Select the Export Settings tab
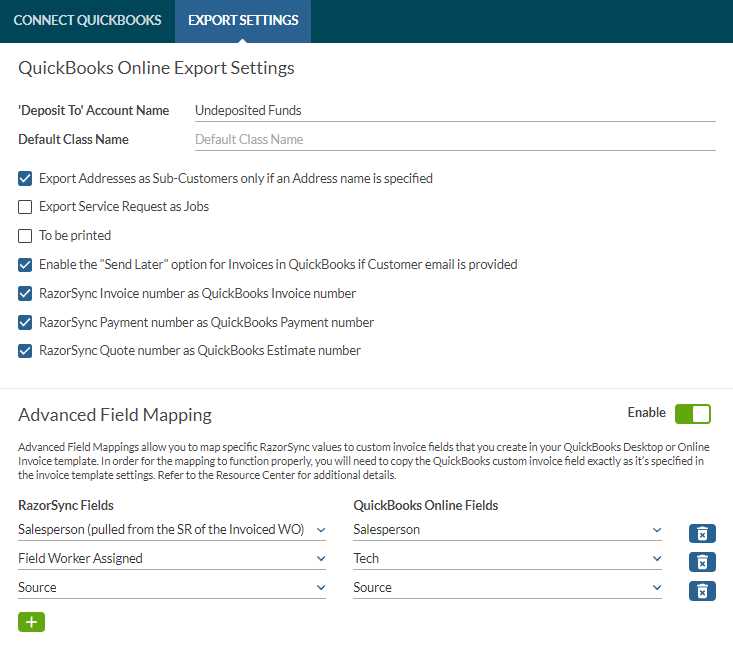 click(x=243, y=21)
